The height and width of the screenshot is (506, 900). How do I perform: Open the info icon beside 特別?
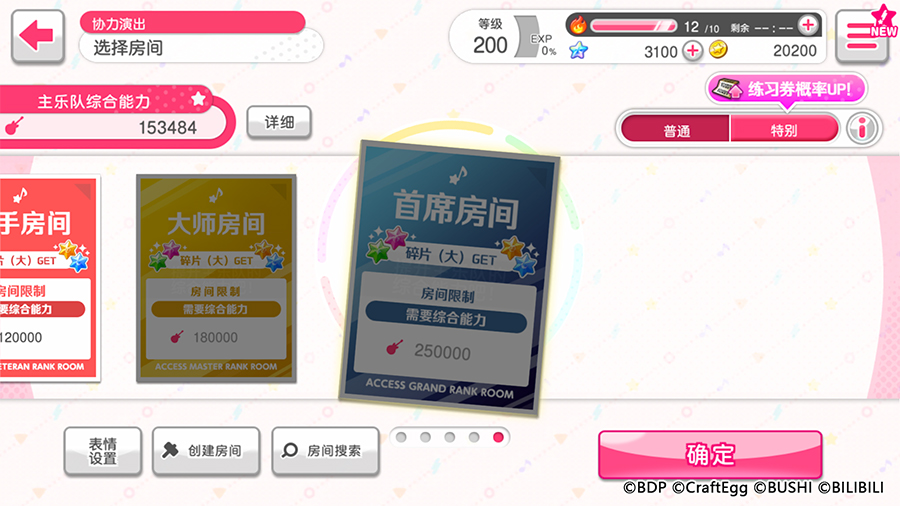point(862,129)
